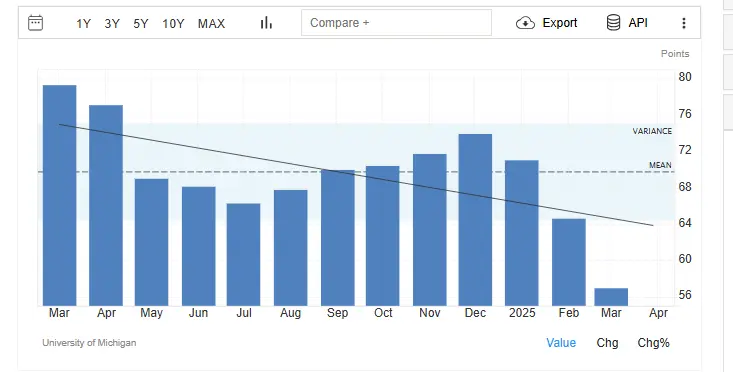Switch chart to Value view
733x372 pixels.
point(561,343)
